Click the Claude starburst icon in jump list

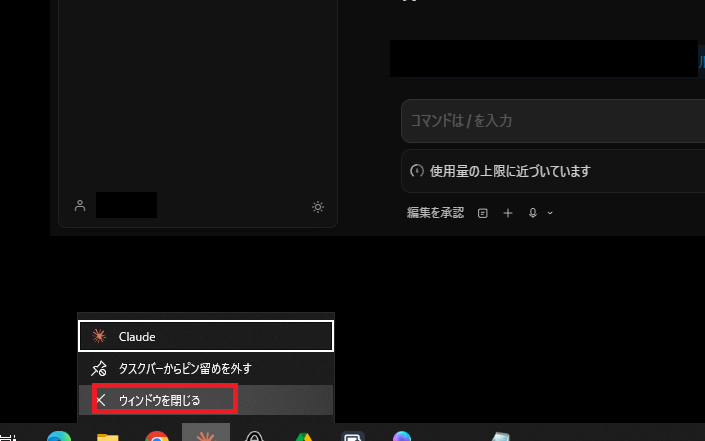tap(99, 336)
